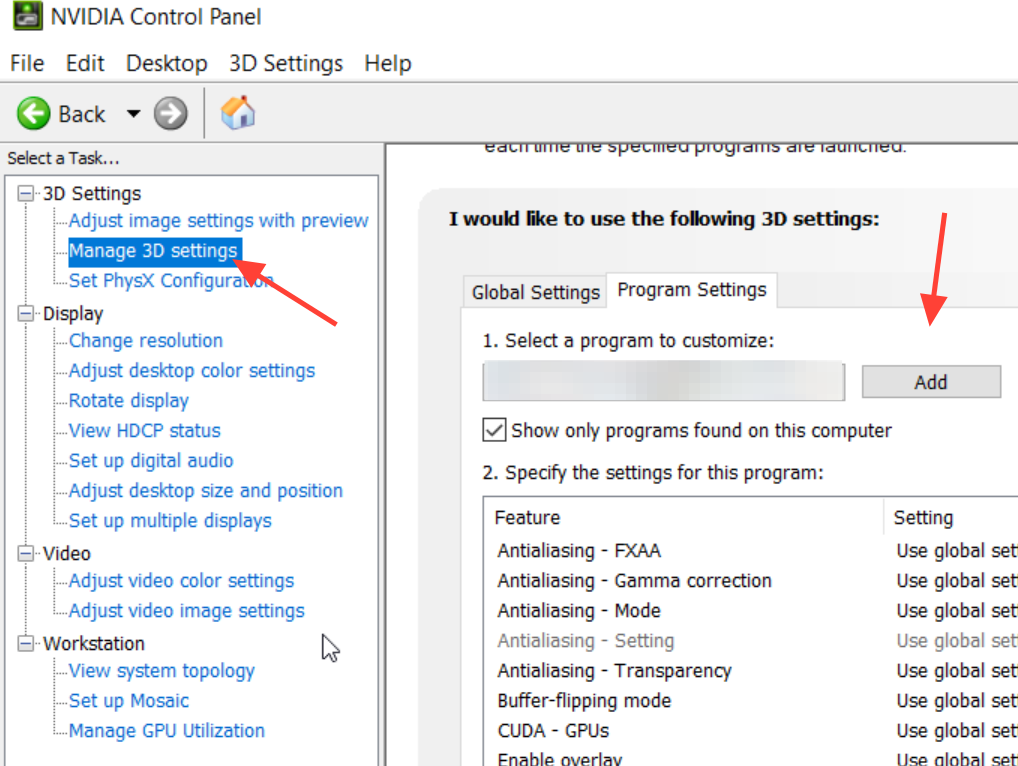Screen dimensions: 1018x766
Task: Select the Program Settings tab
Action: tap(691, 290)
